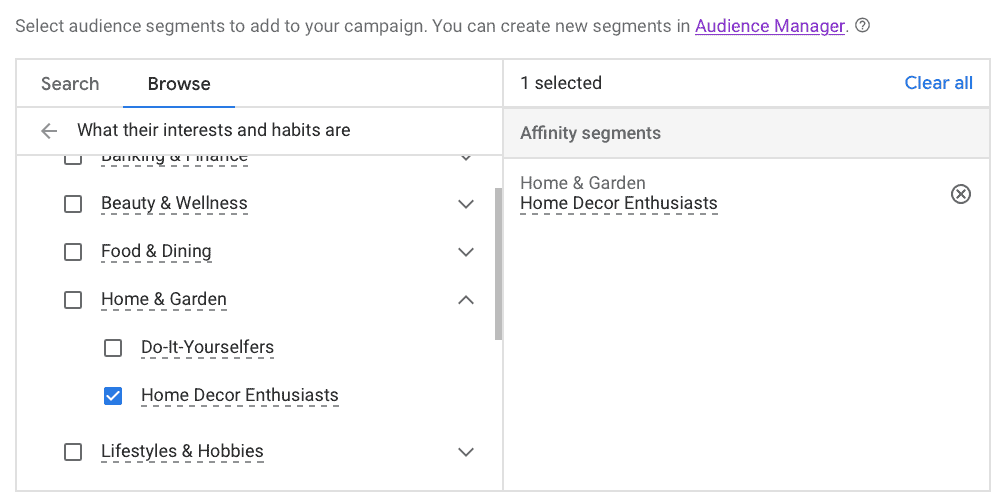Viewport: 1006px width, 504px height.
Task: Collapse the Home & Garden category
Action: pyautogui.click(x=465, y=300)
